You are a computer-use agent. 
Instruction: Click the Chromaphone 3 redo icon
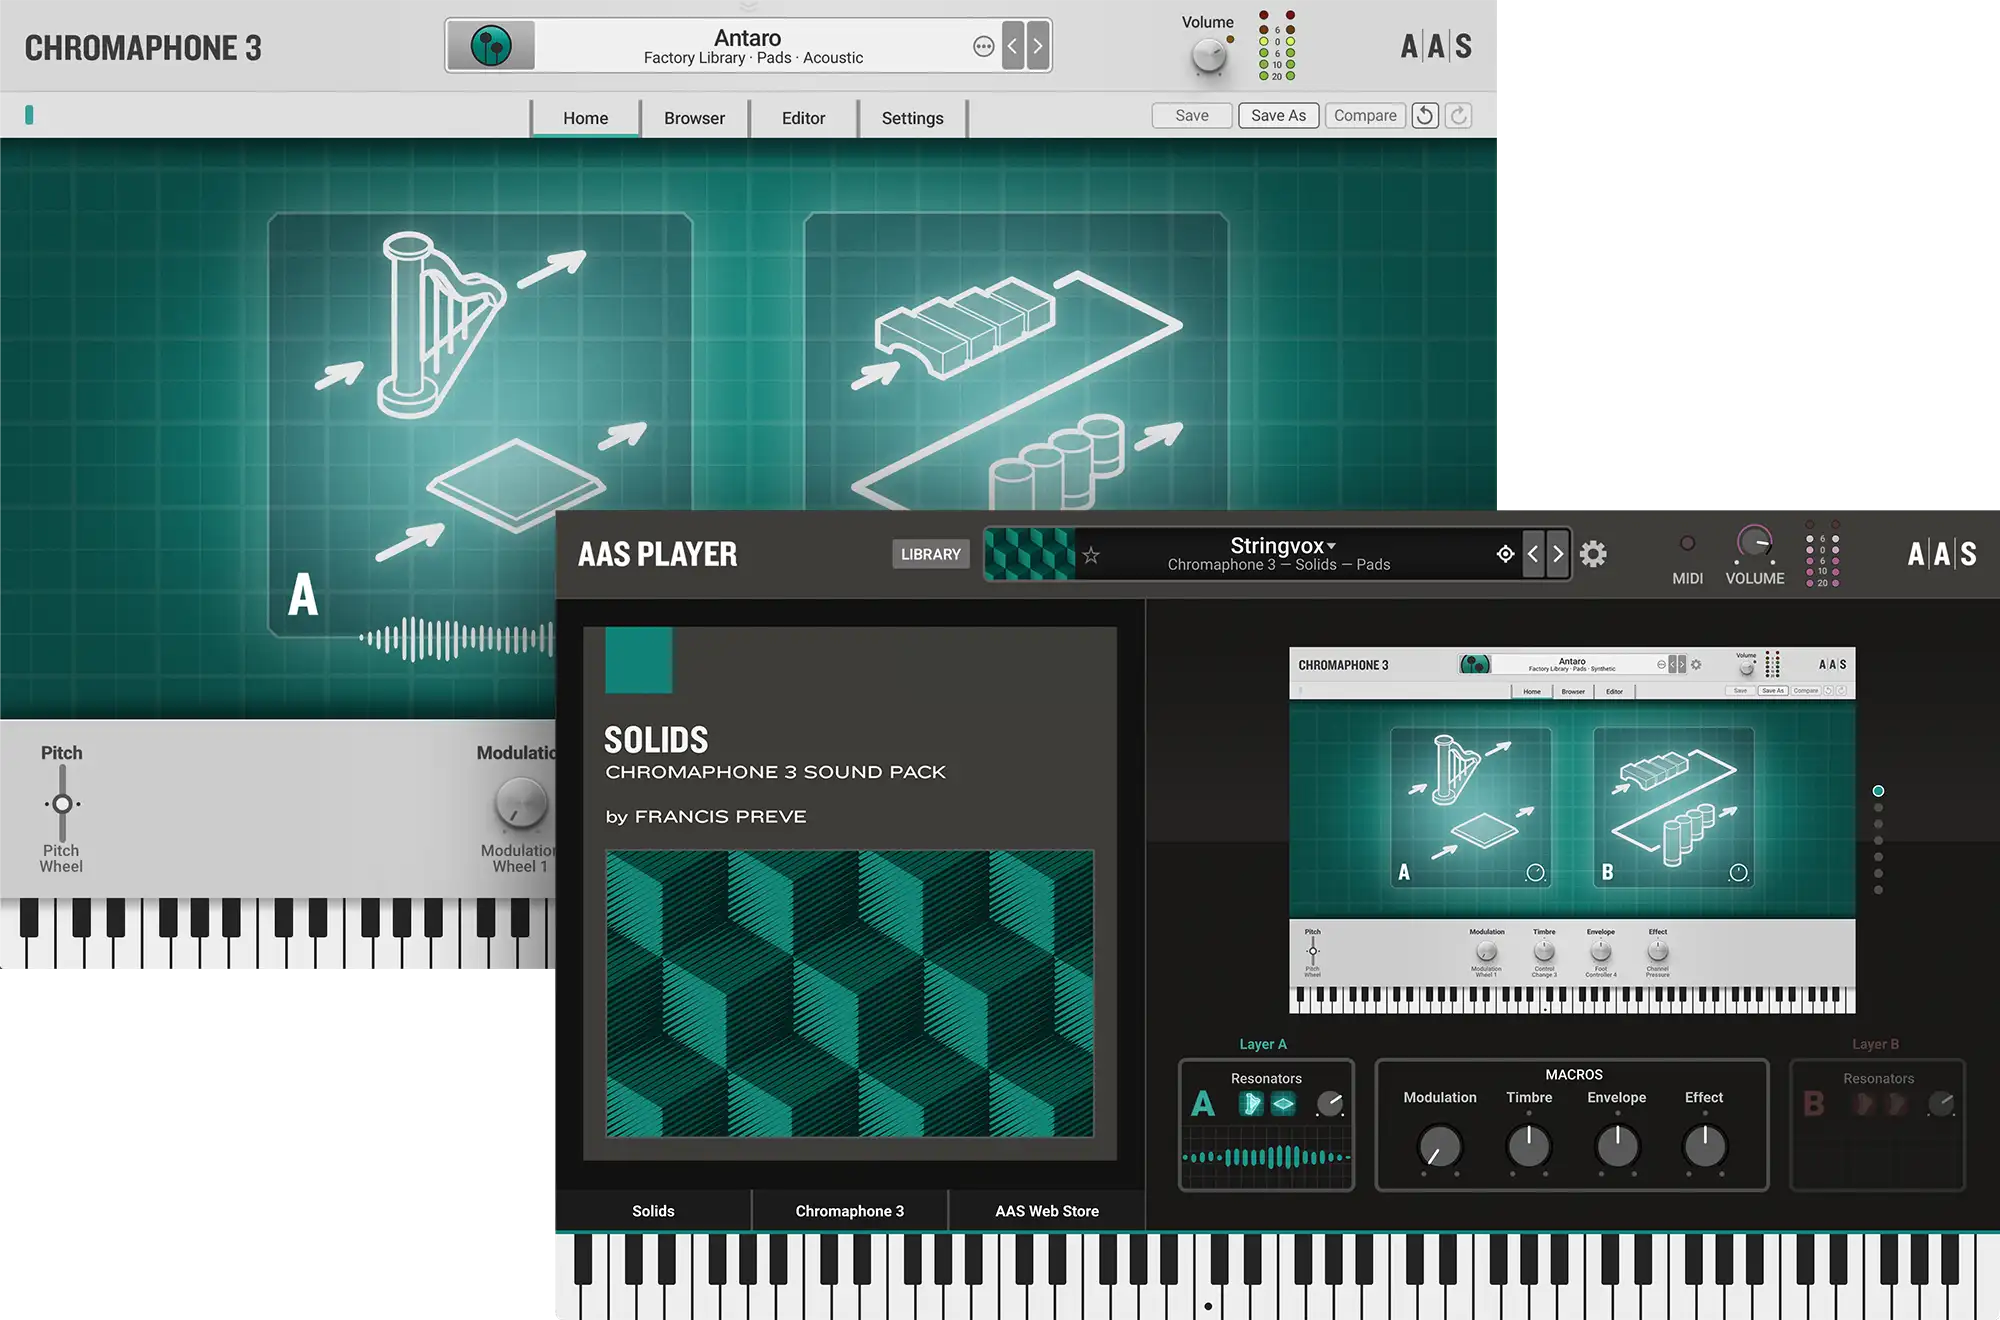tap(1459, 116)
